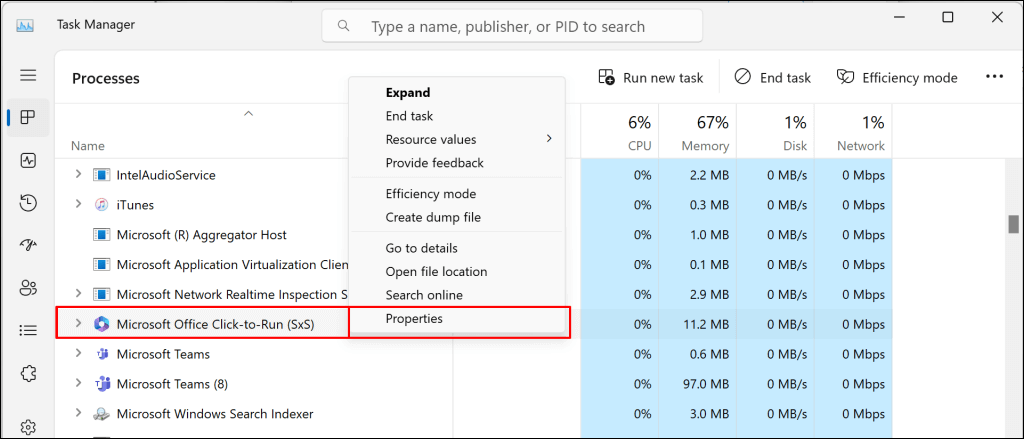Click the vertical scrollbar thumb
The height and width of the screenshot is (439, 1024).
pyautogui.click(x=1014, y=223)
